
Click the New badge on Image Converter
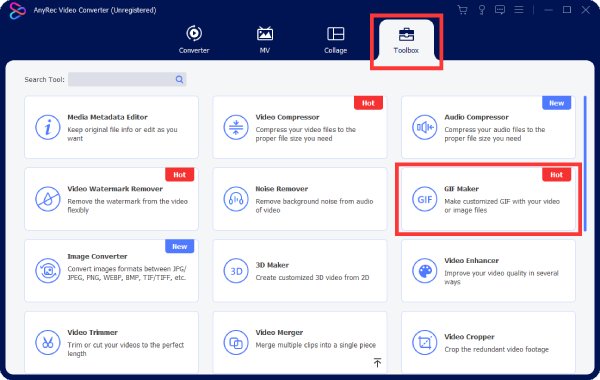(179, 246)
